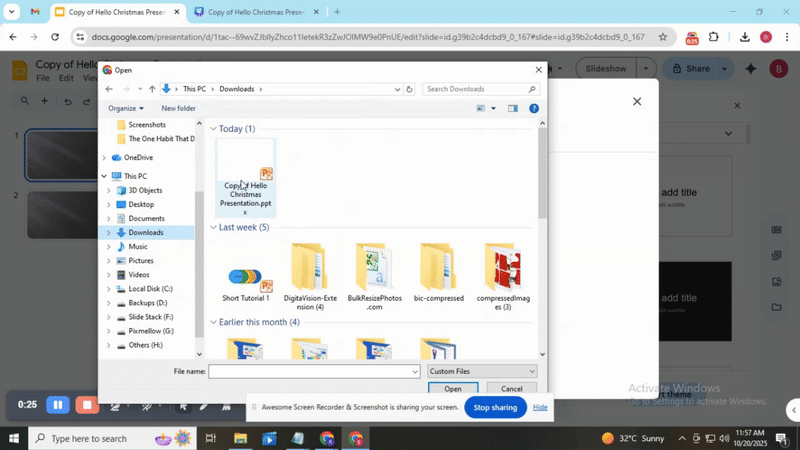Viewport: 800px width, 450px height.
Task: Expand the OneDrive tree node
Action: click(104, 158)
